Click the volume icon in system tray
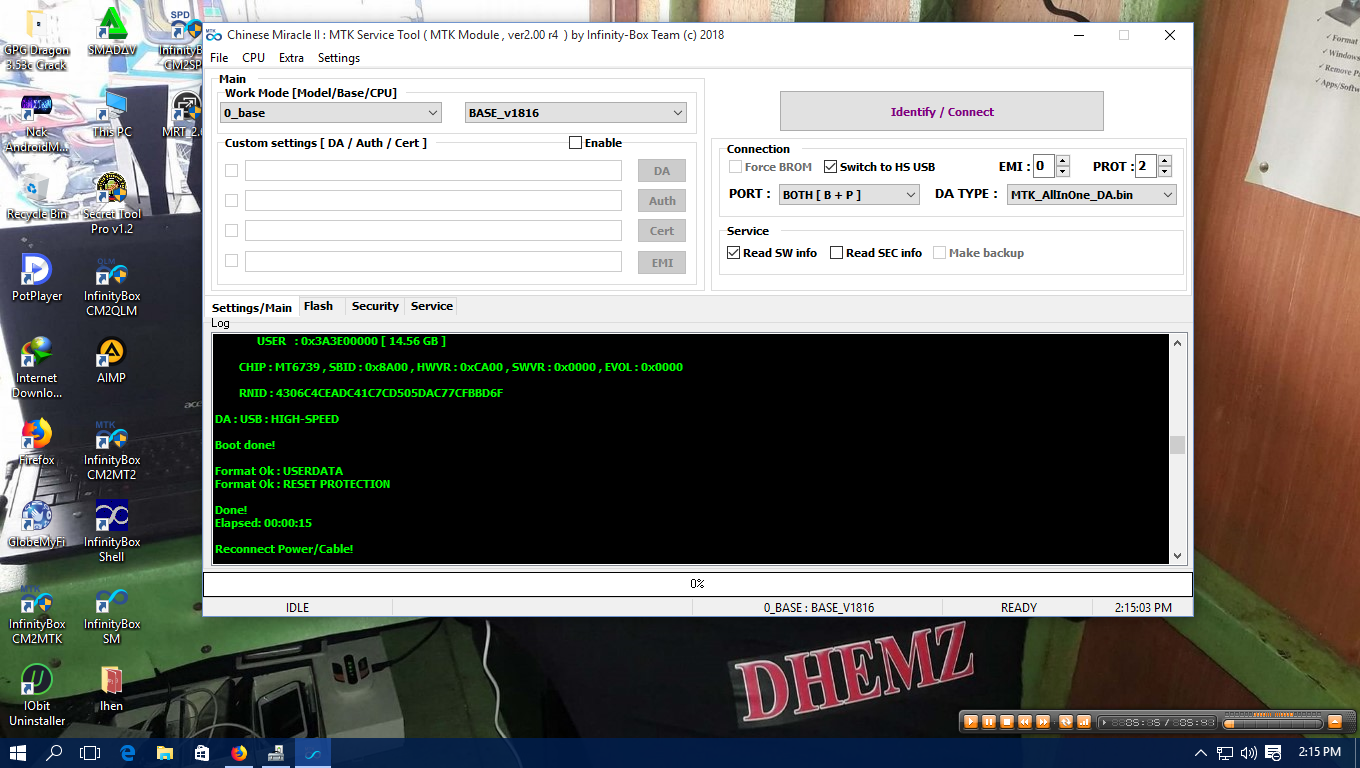 coord(1248,753)
